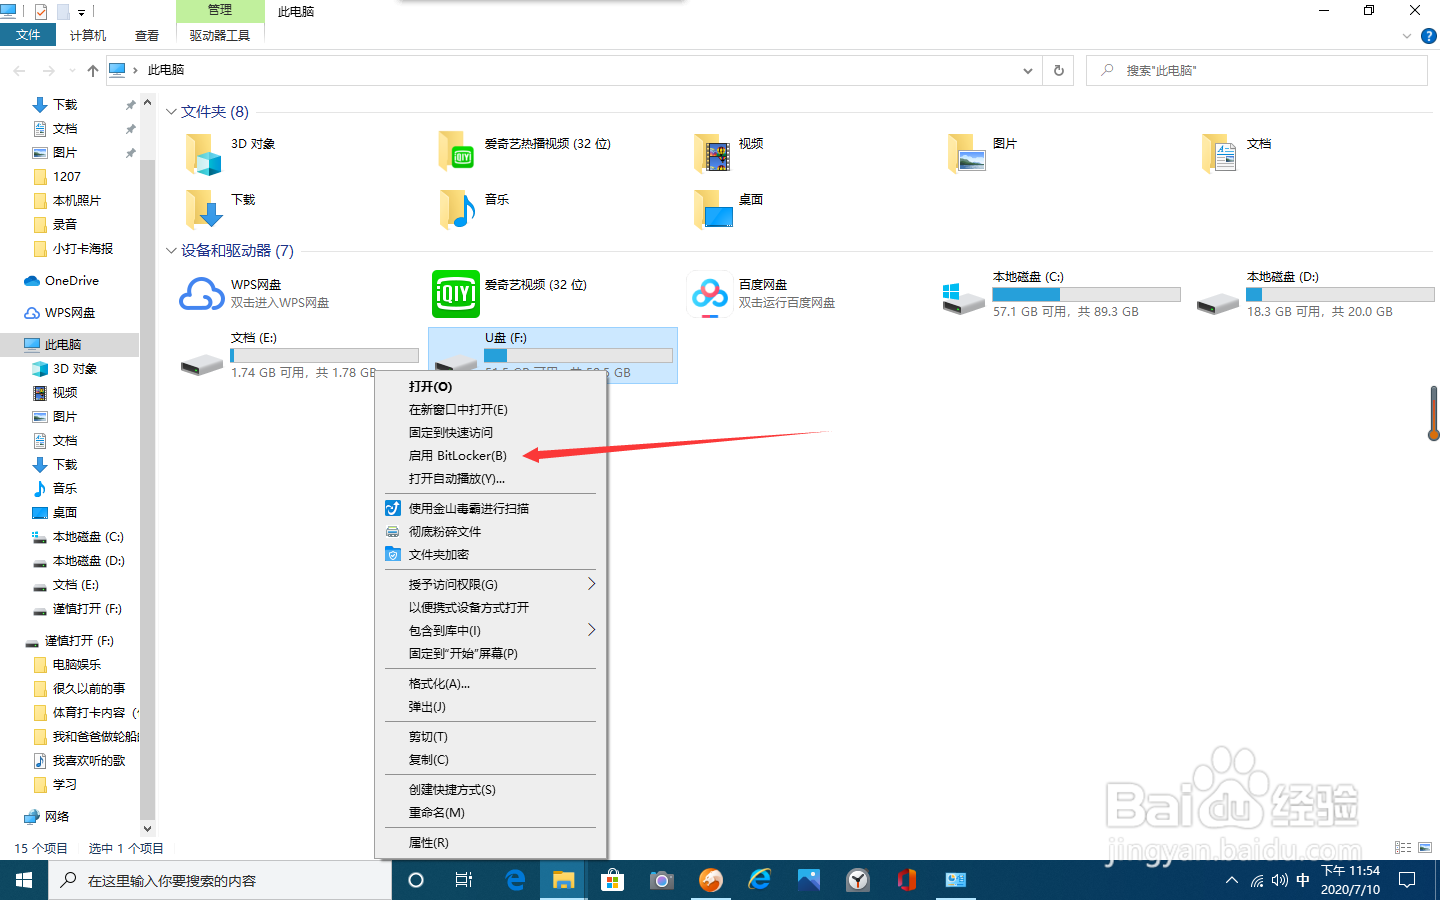Choose 属性(R) in context menu
Viewport: 1440px width, 900px height.
click(x=491, y=842)
